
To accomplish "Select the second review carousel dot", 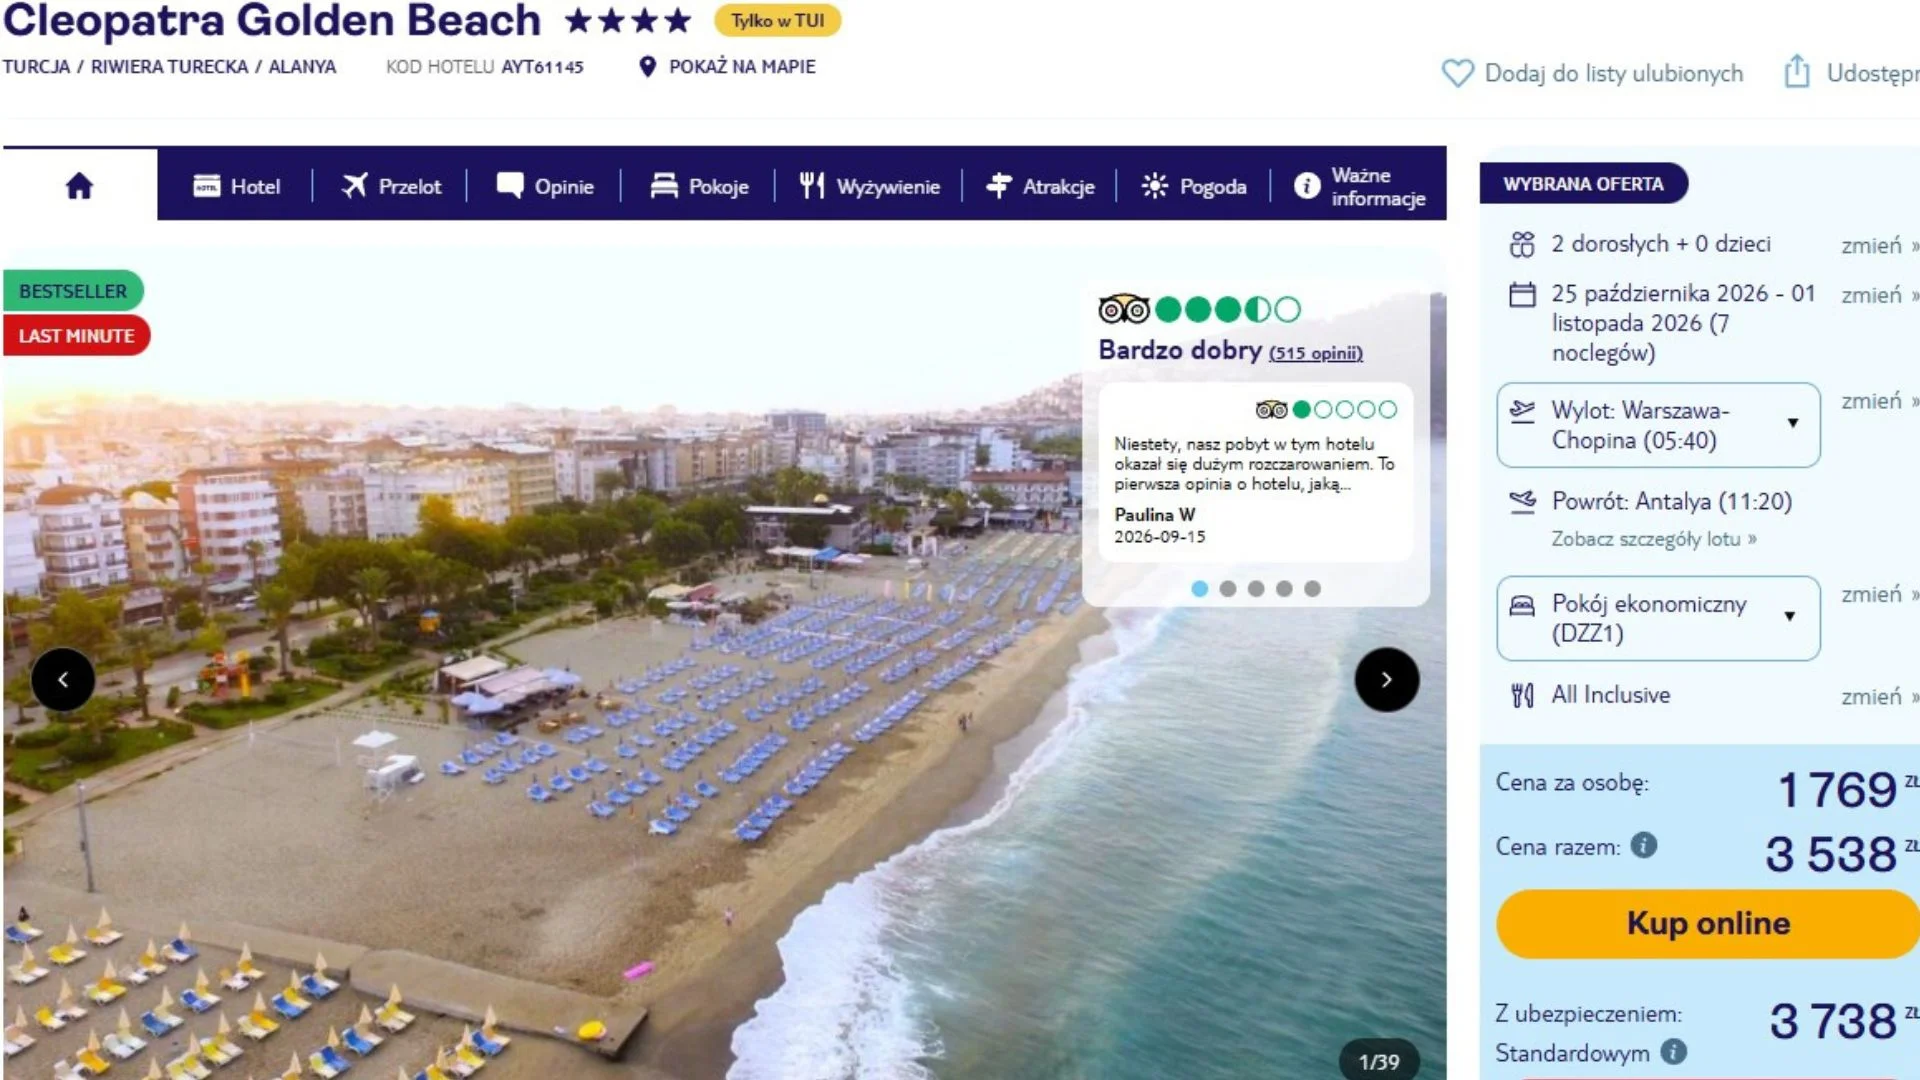I will 1228,589.
